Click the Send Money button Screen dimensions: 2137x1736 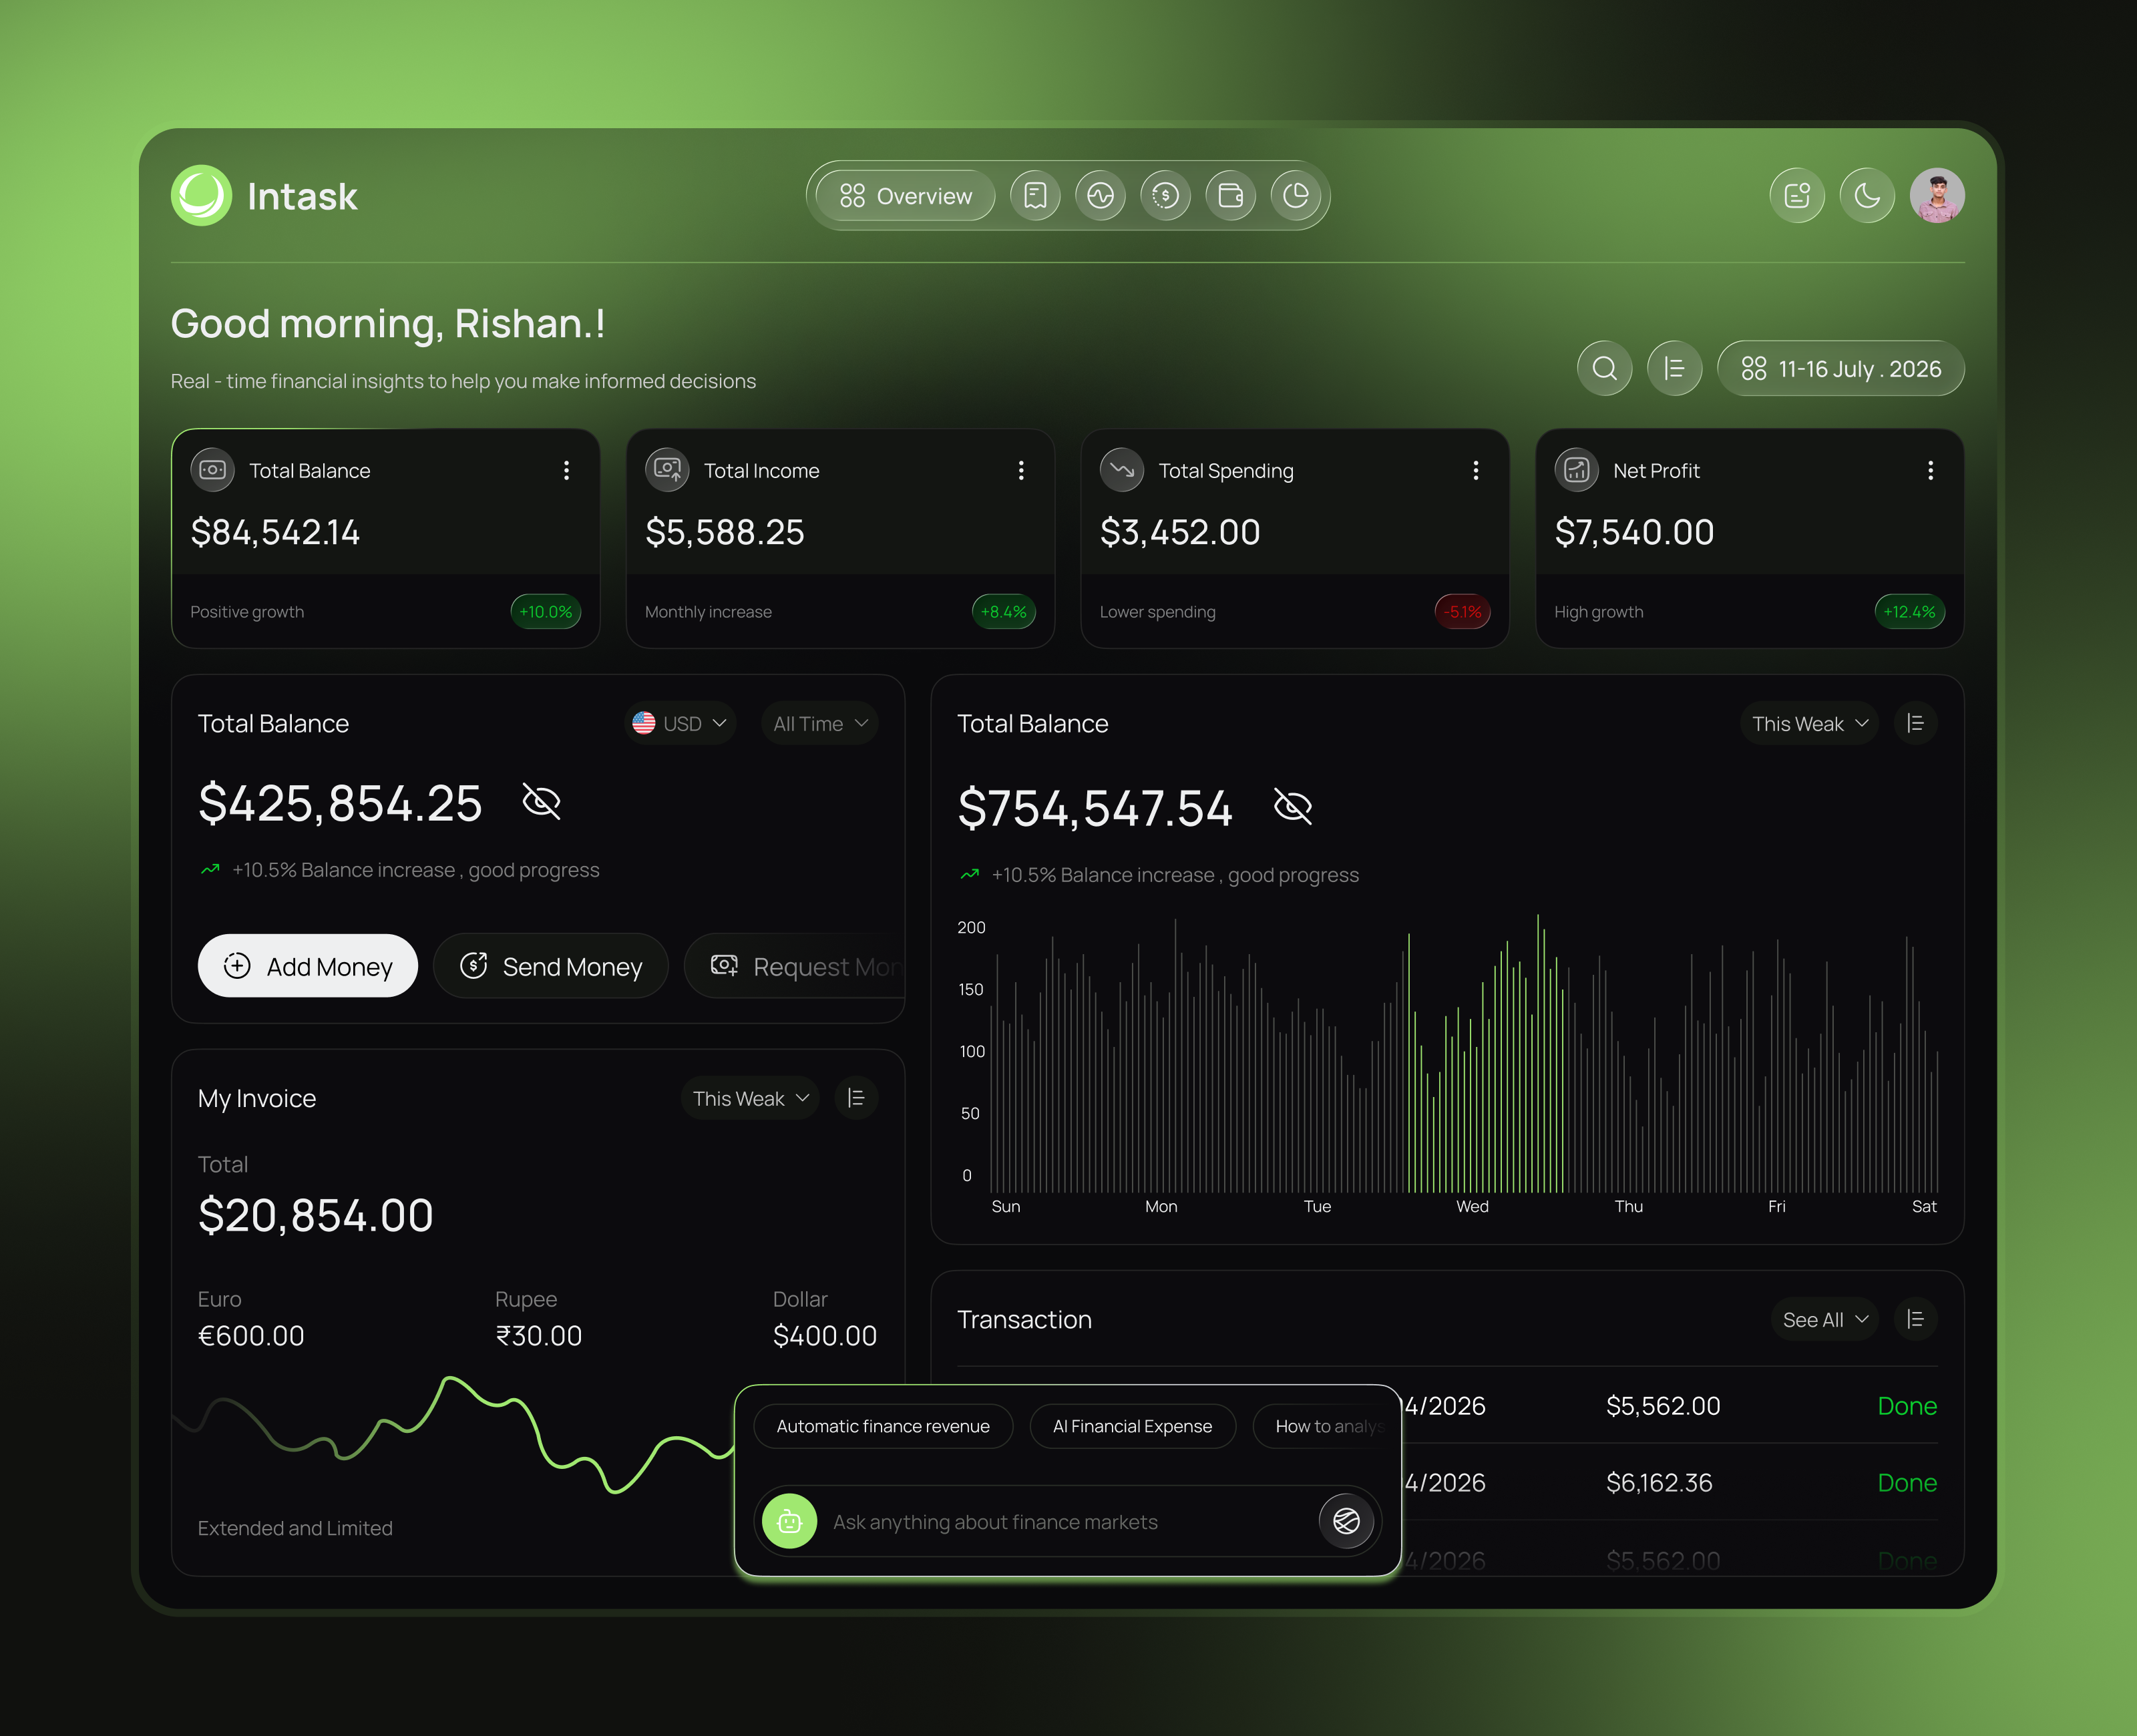551,966
